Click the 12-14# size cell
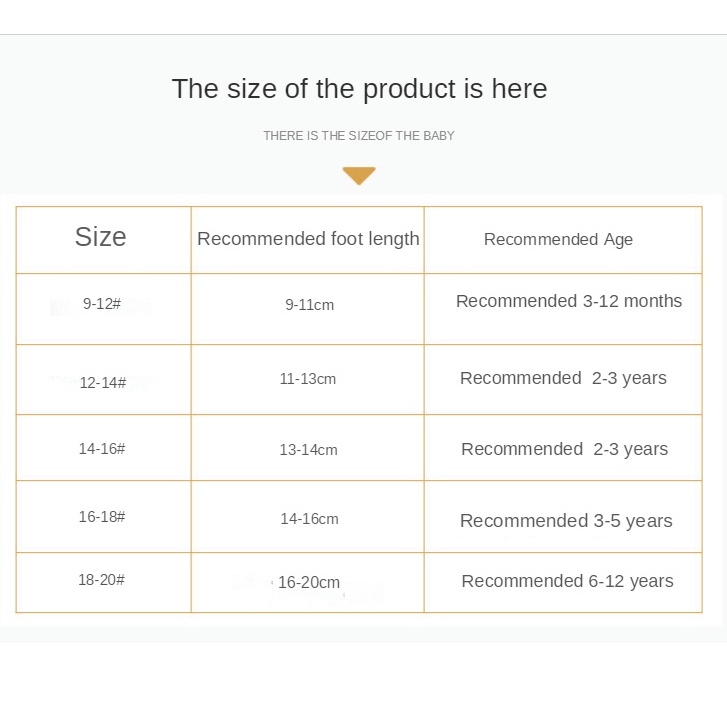The width and height of the screenshot is (727, 727). click(103, 382)
